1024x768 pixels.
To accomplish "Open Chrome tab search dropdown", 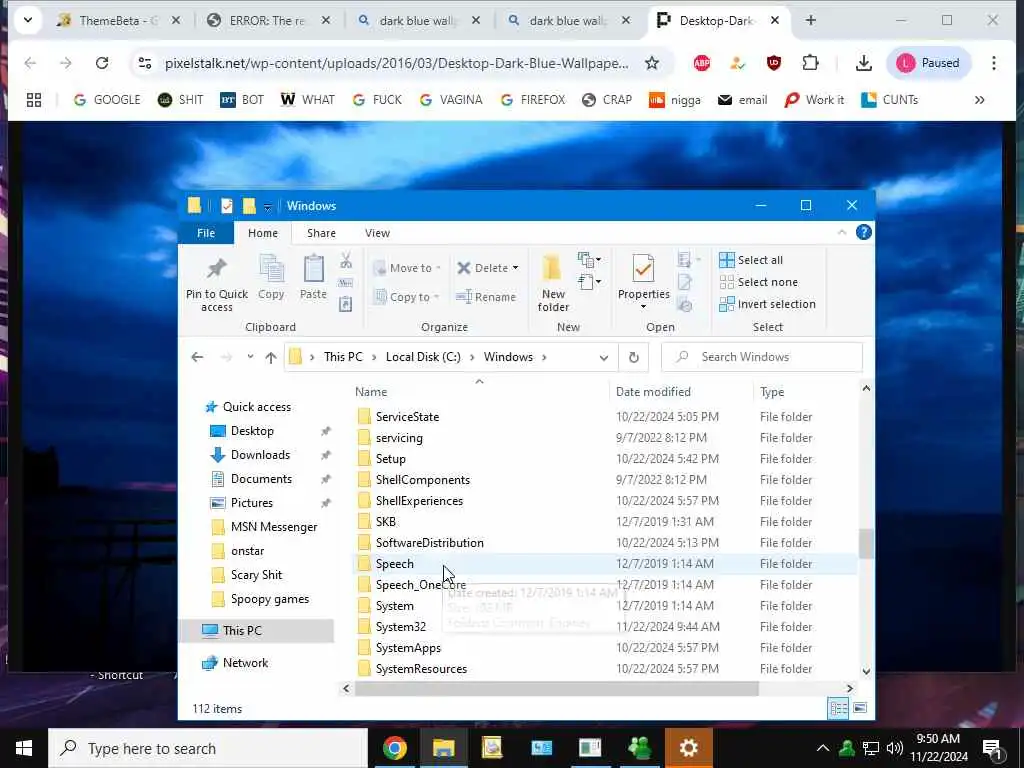I will [x=28, y=20].
